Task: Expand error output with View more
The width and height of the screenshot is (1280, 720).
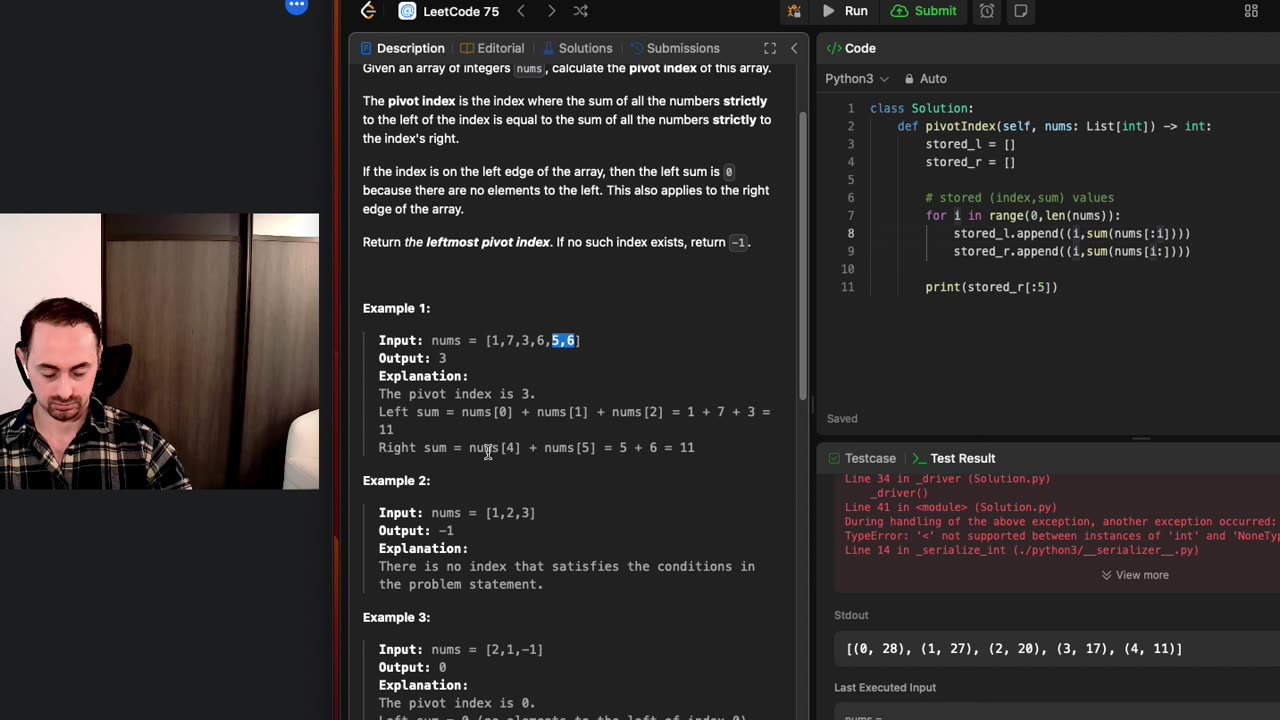Action: pos(1135,575)
